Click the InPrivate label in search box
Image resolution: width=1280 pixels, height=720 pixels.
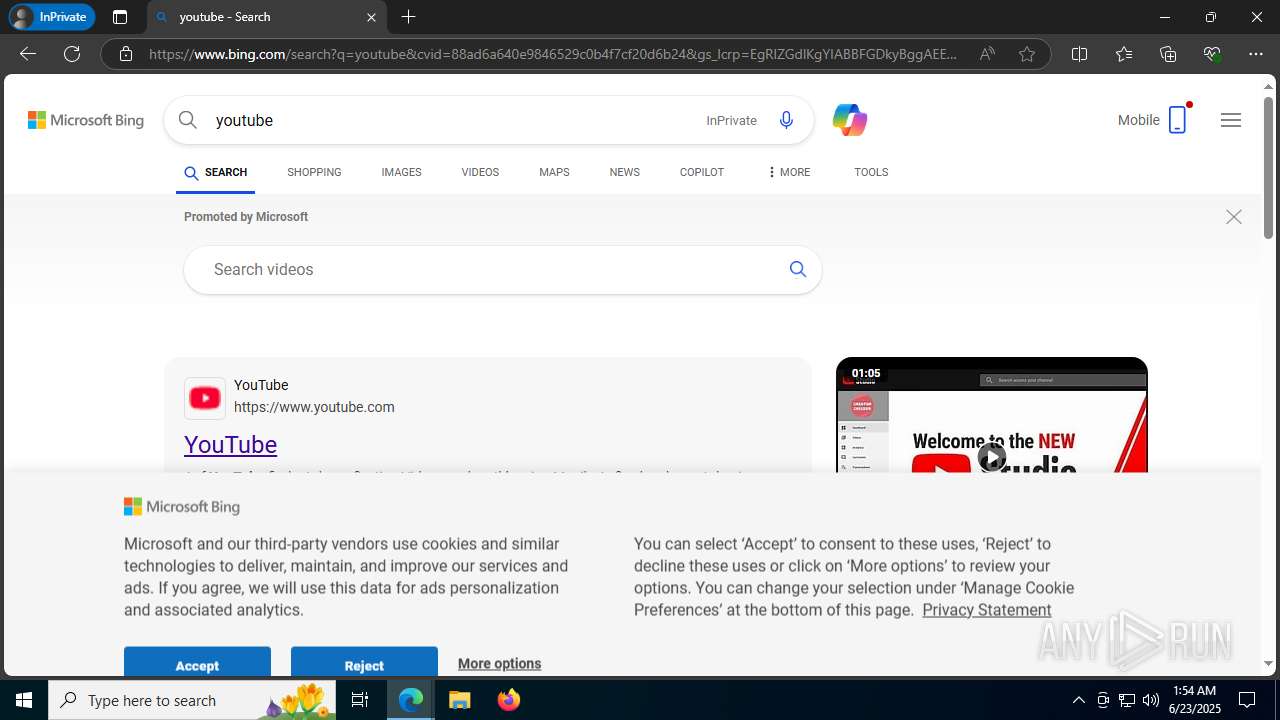pyautogui.click(x=731, y=120)
